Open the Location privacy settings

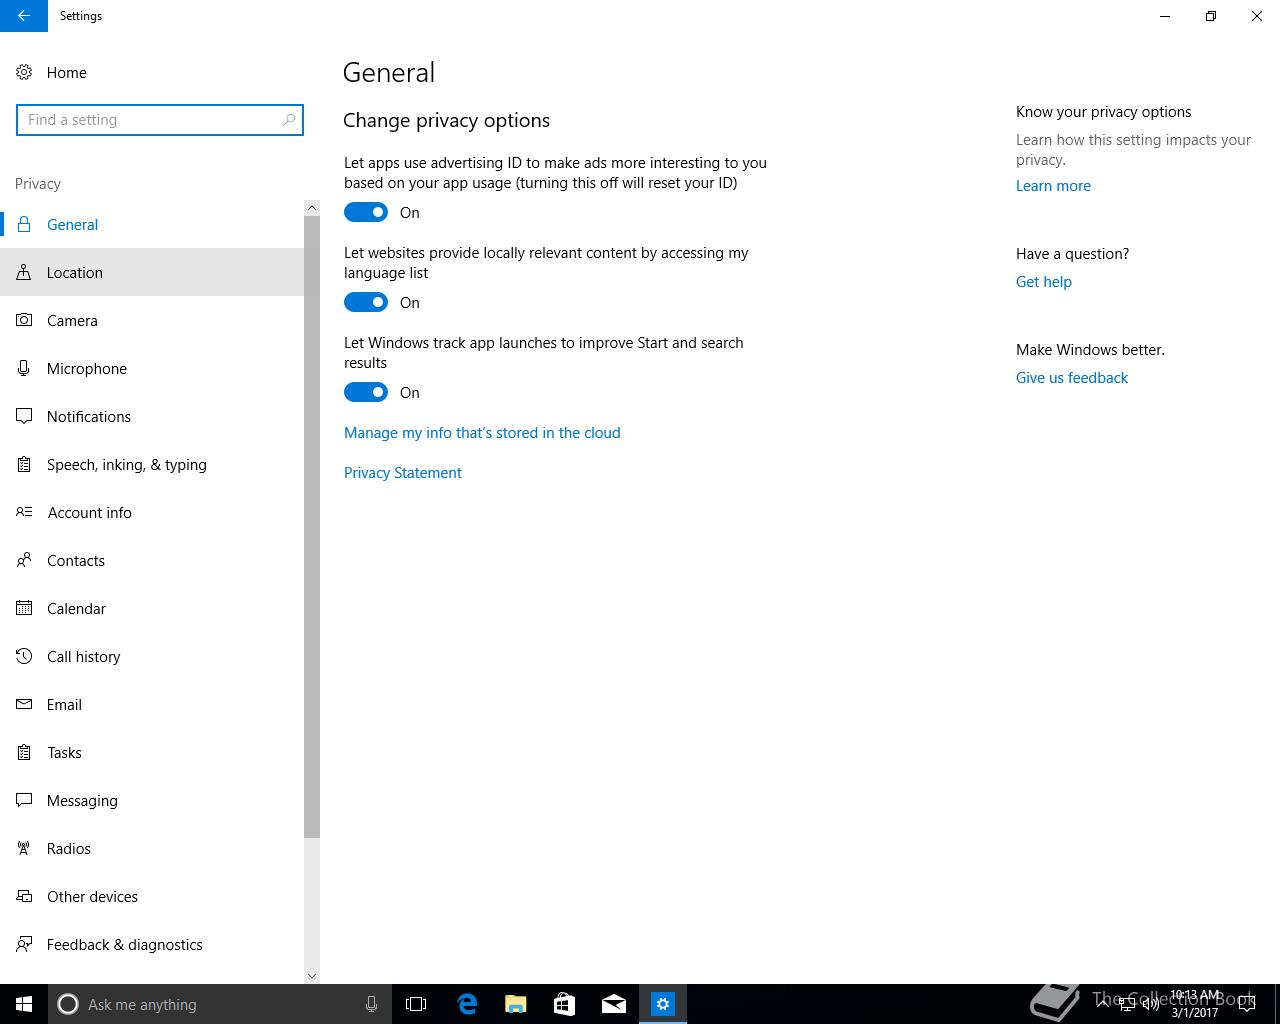(x=152, y=272)
